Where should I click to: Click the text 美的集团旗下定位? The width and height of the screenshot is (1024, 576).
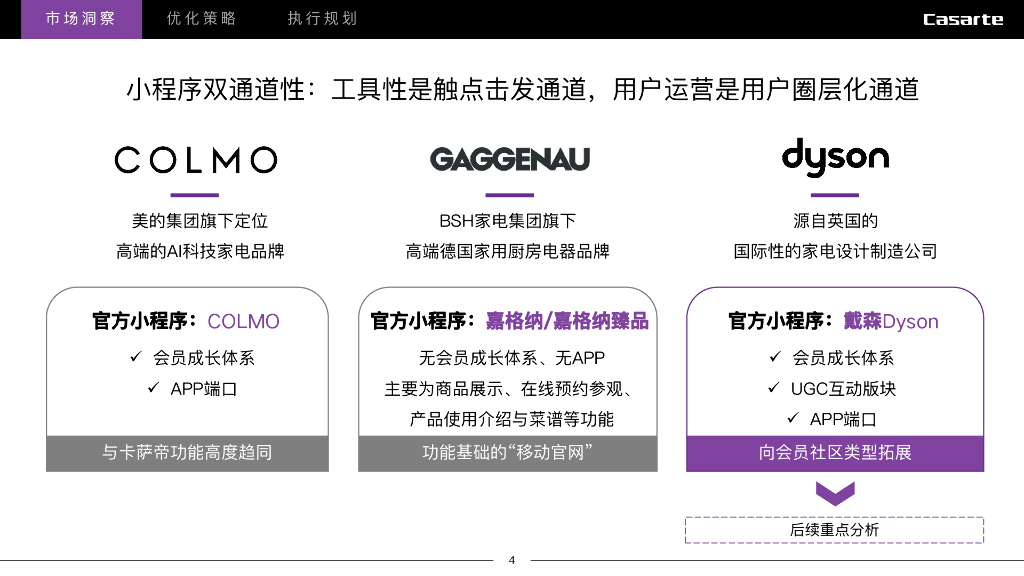200,221
